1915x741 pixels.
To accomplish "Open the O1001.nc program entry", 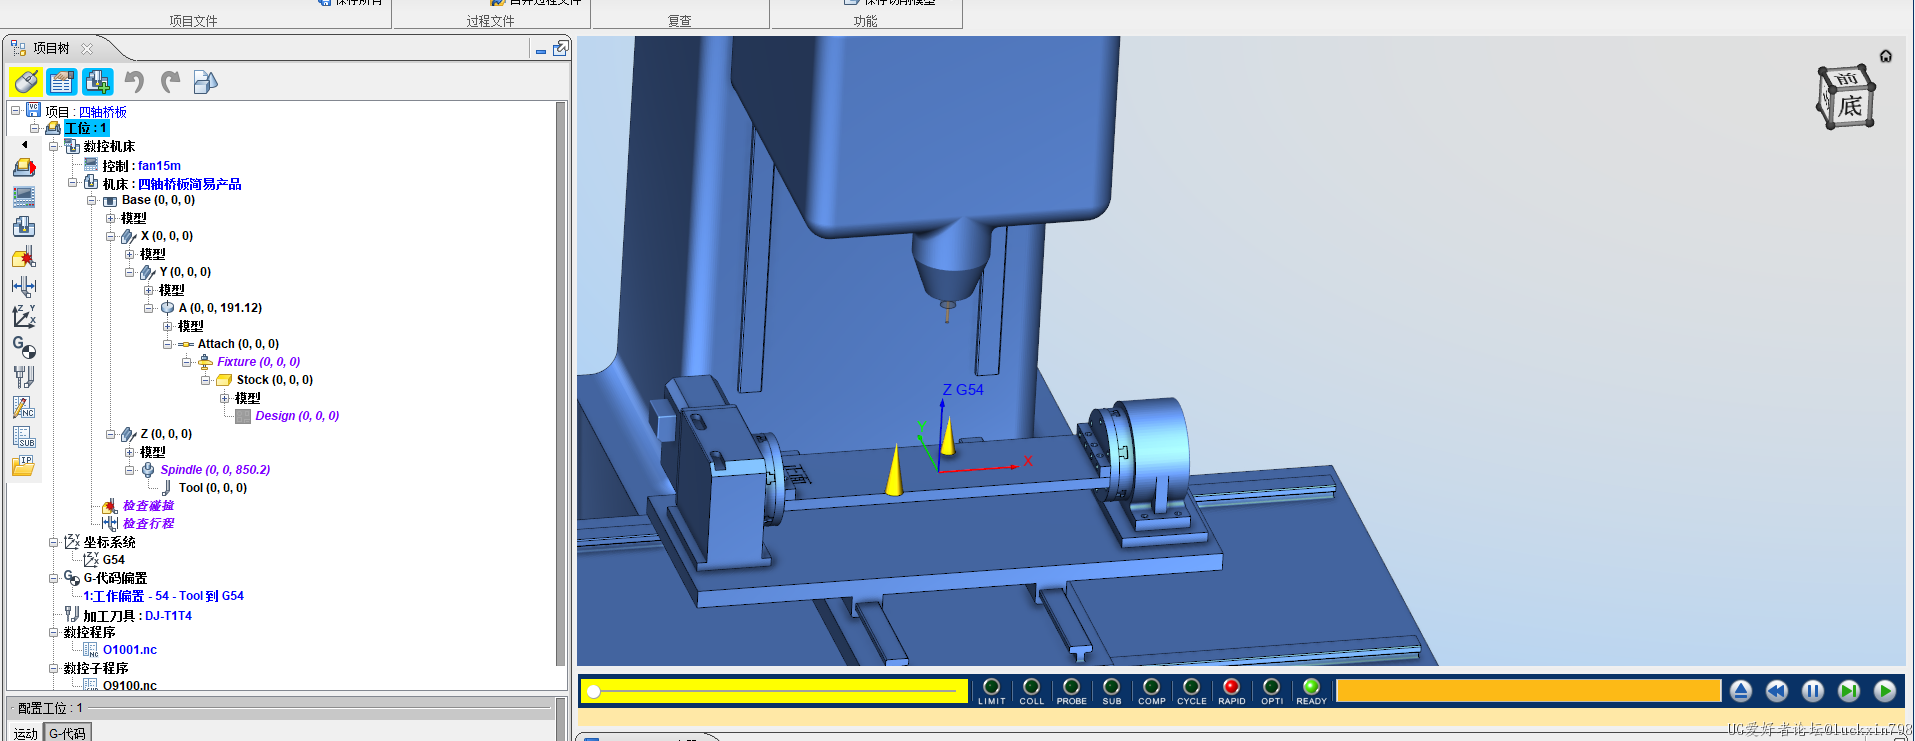I will pos(130,650).
